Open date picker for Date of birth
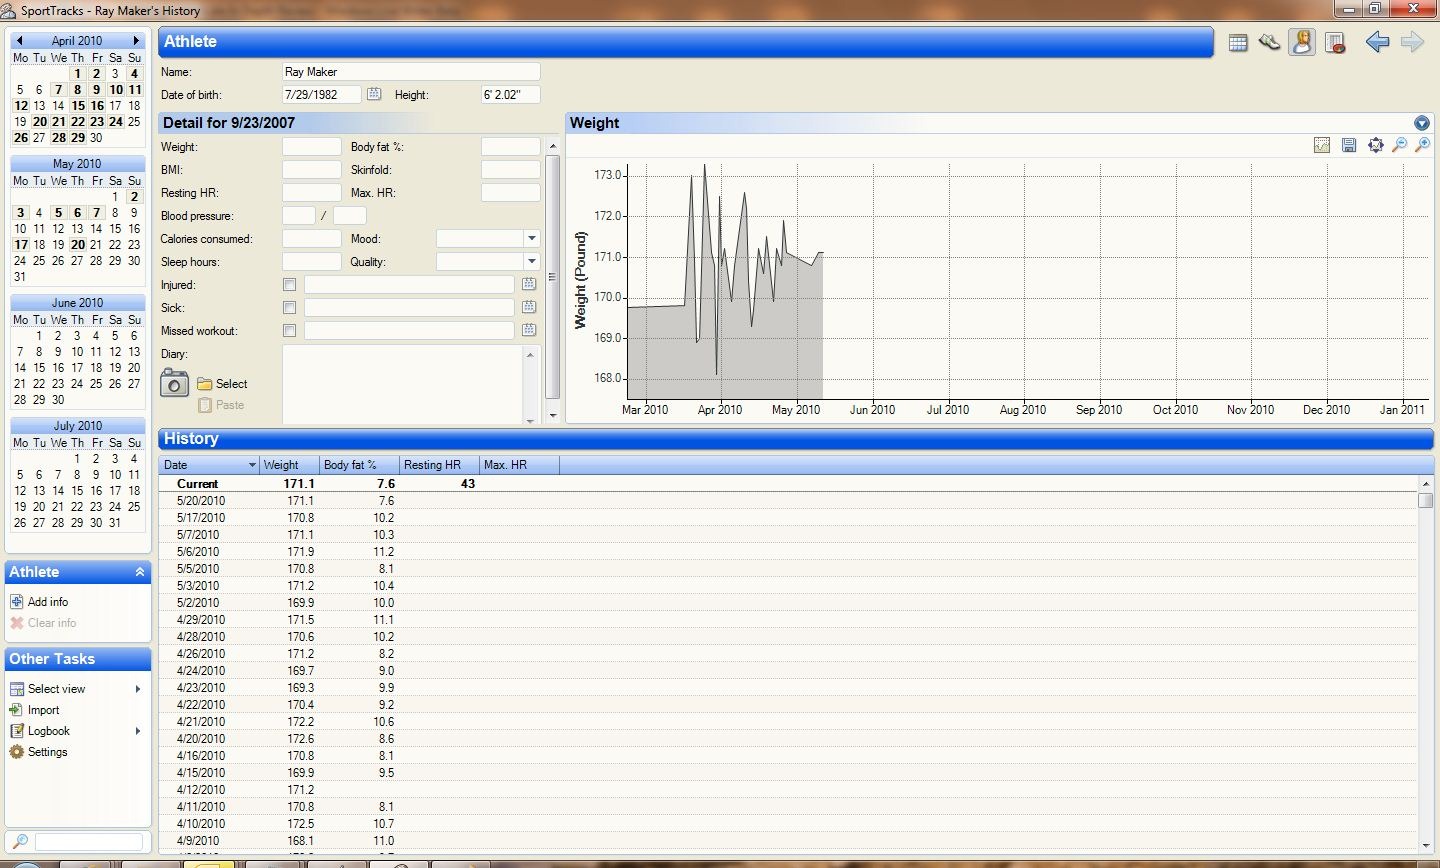This screenshot has height=868, width=1440. (374, 94)
